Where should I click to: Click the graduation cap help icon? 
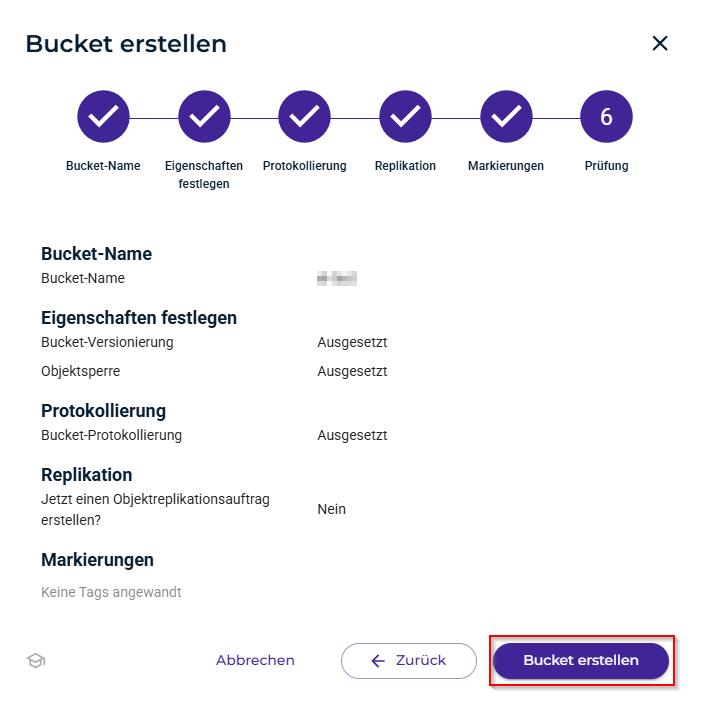36,660
